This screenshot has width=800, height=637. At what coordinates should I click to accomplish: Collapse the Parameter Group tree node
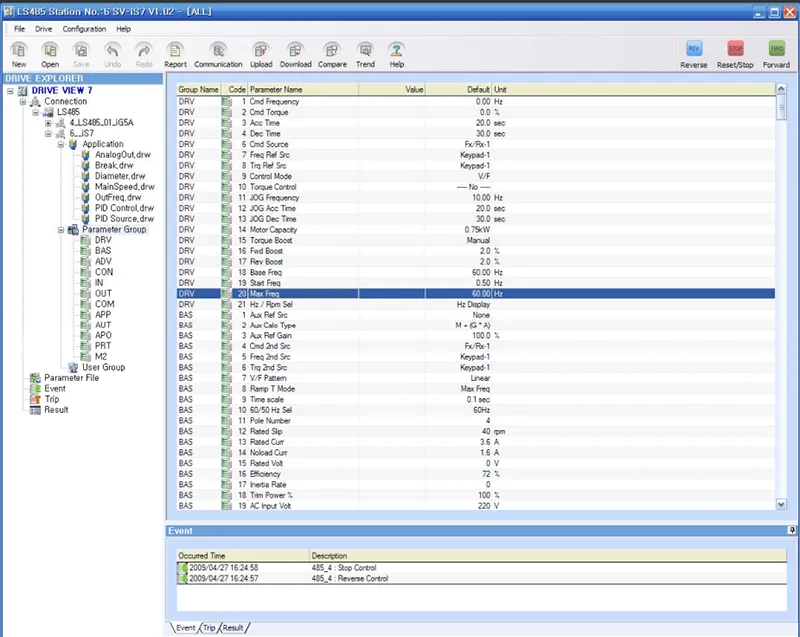click(61, 229)
